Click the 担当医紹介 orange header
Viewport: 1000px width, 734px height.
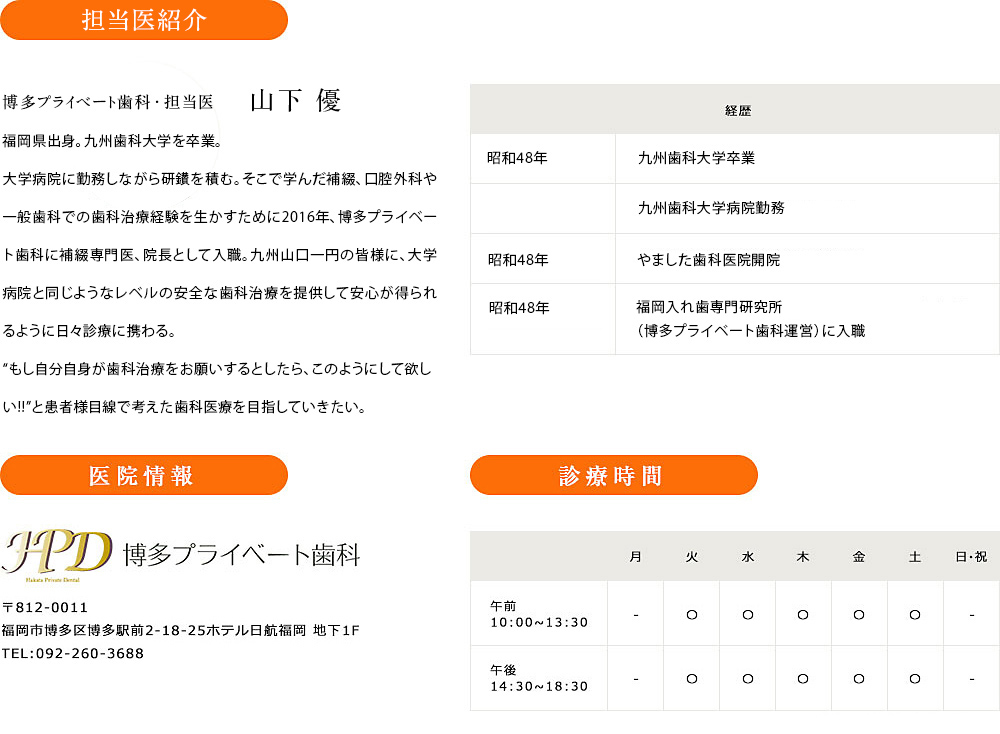(144, 20)
